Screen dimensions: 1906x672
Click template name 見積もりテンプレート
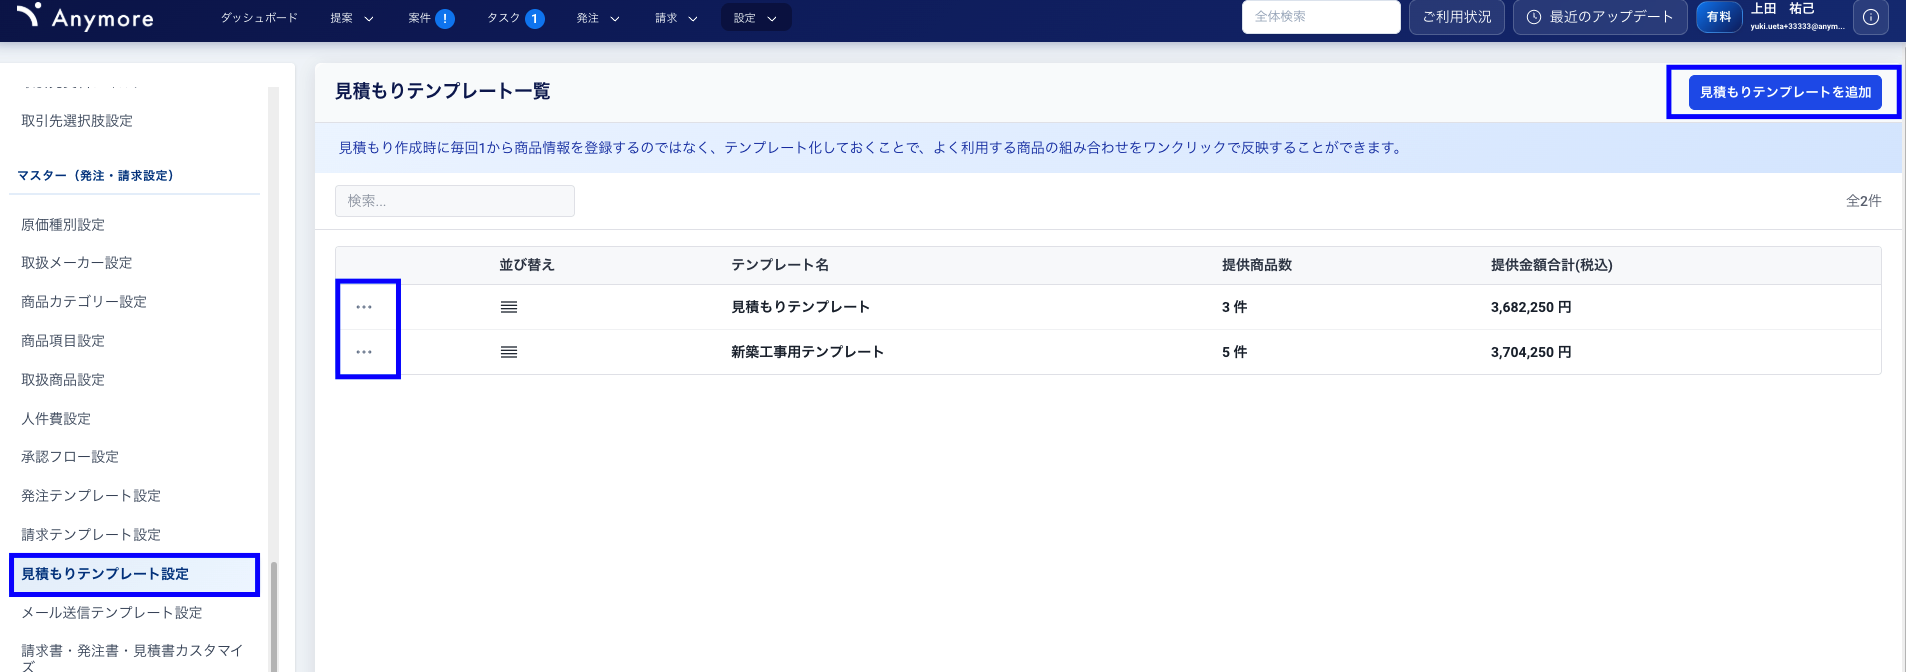click(x=800, y=307)
